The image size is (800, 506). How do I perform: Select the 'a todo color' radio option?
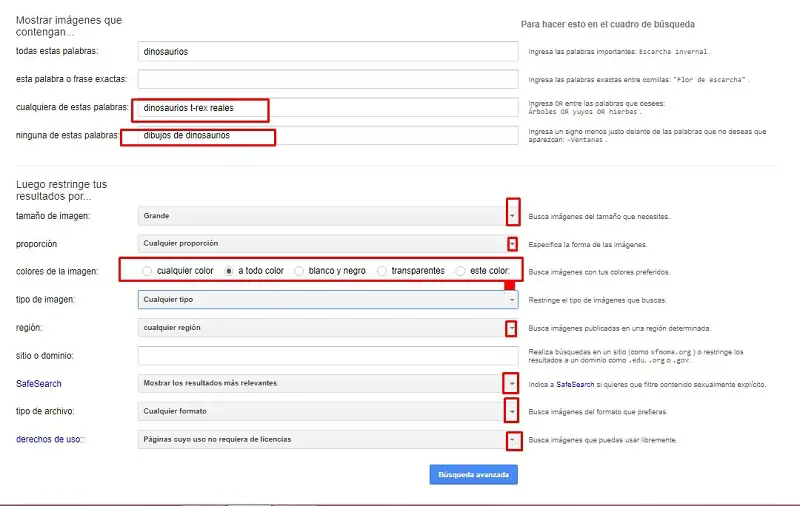(x=230, y=271)
